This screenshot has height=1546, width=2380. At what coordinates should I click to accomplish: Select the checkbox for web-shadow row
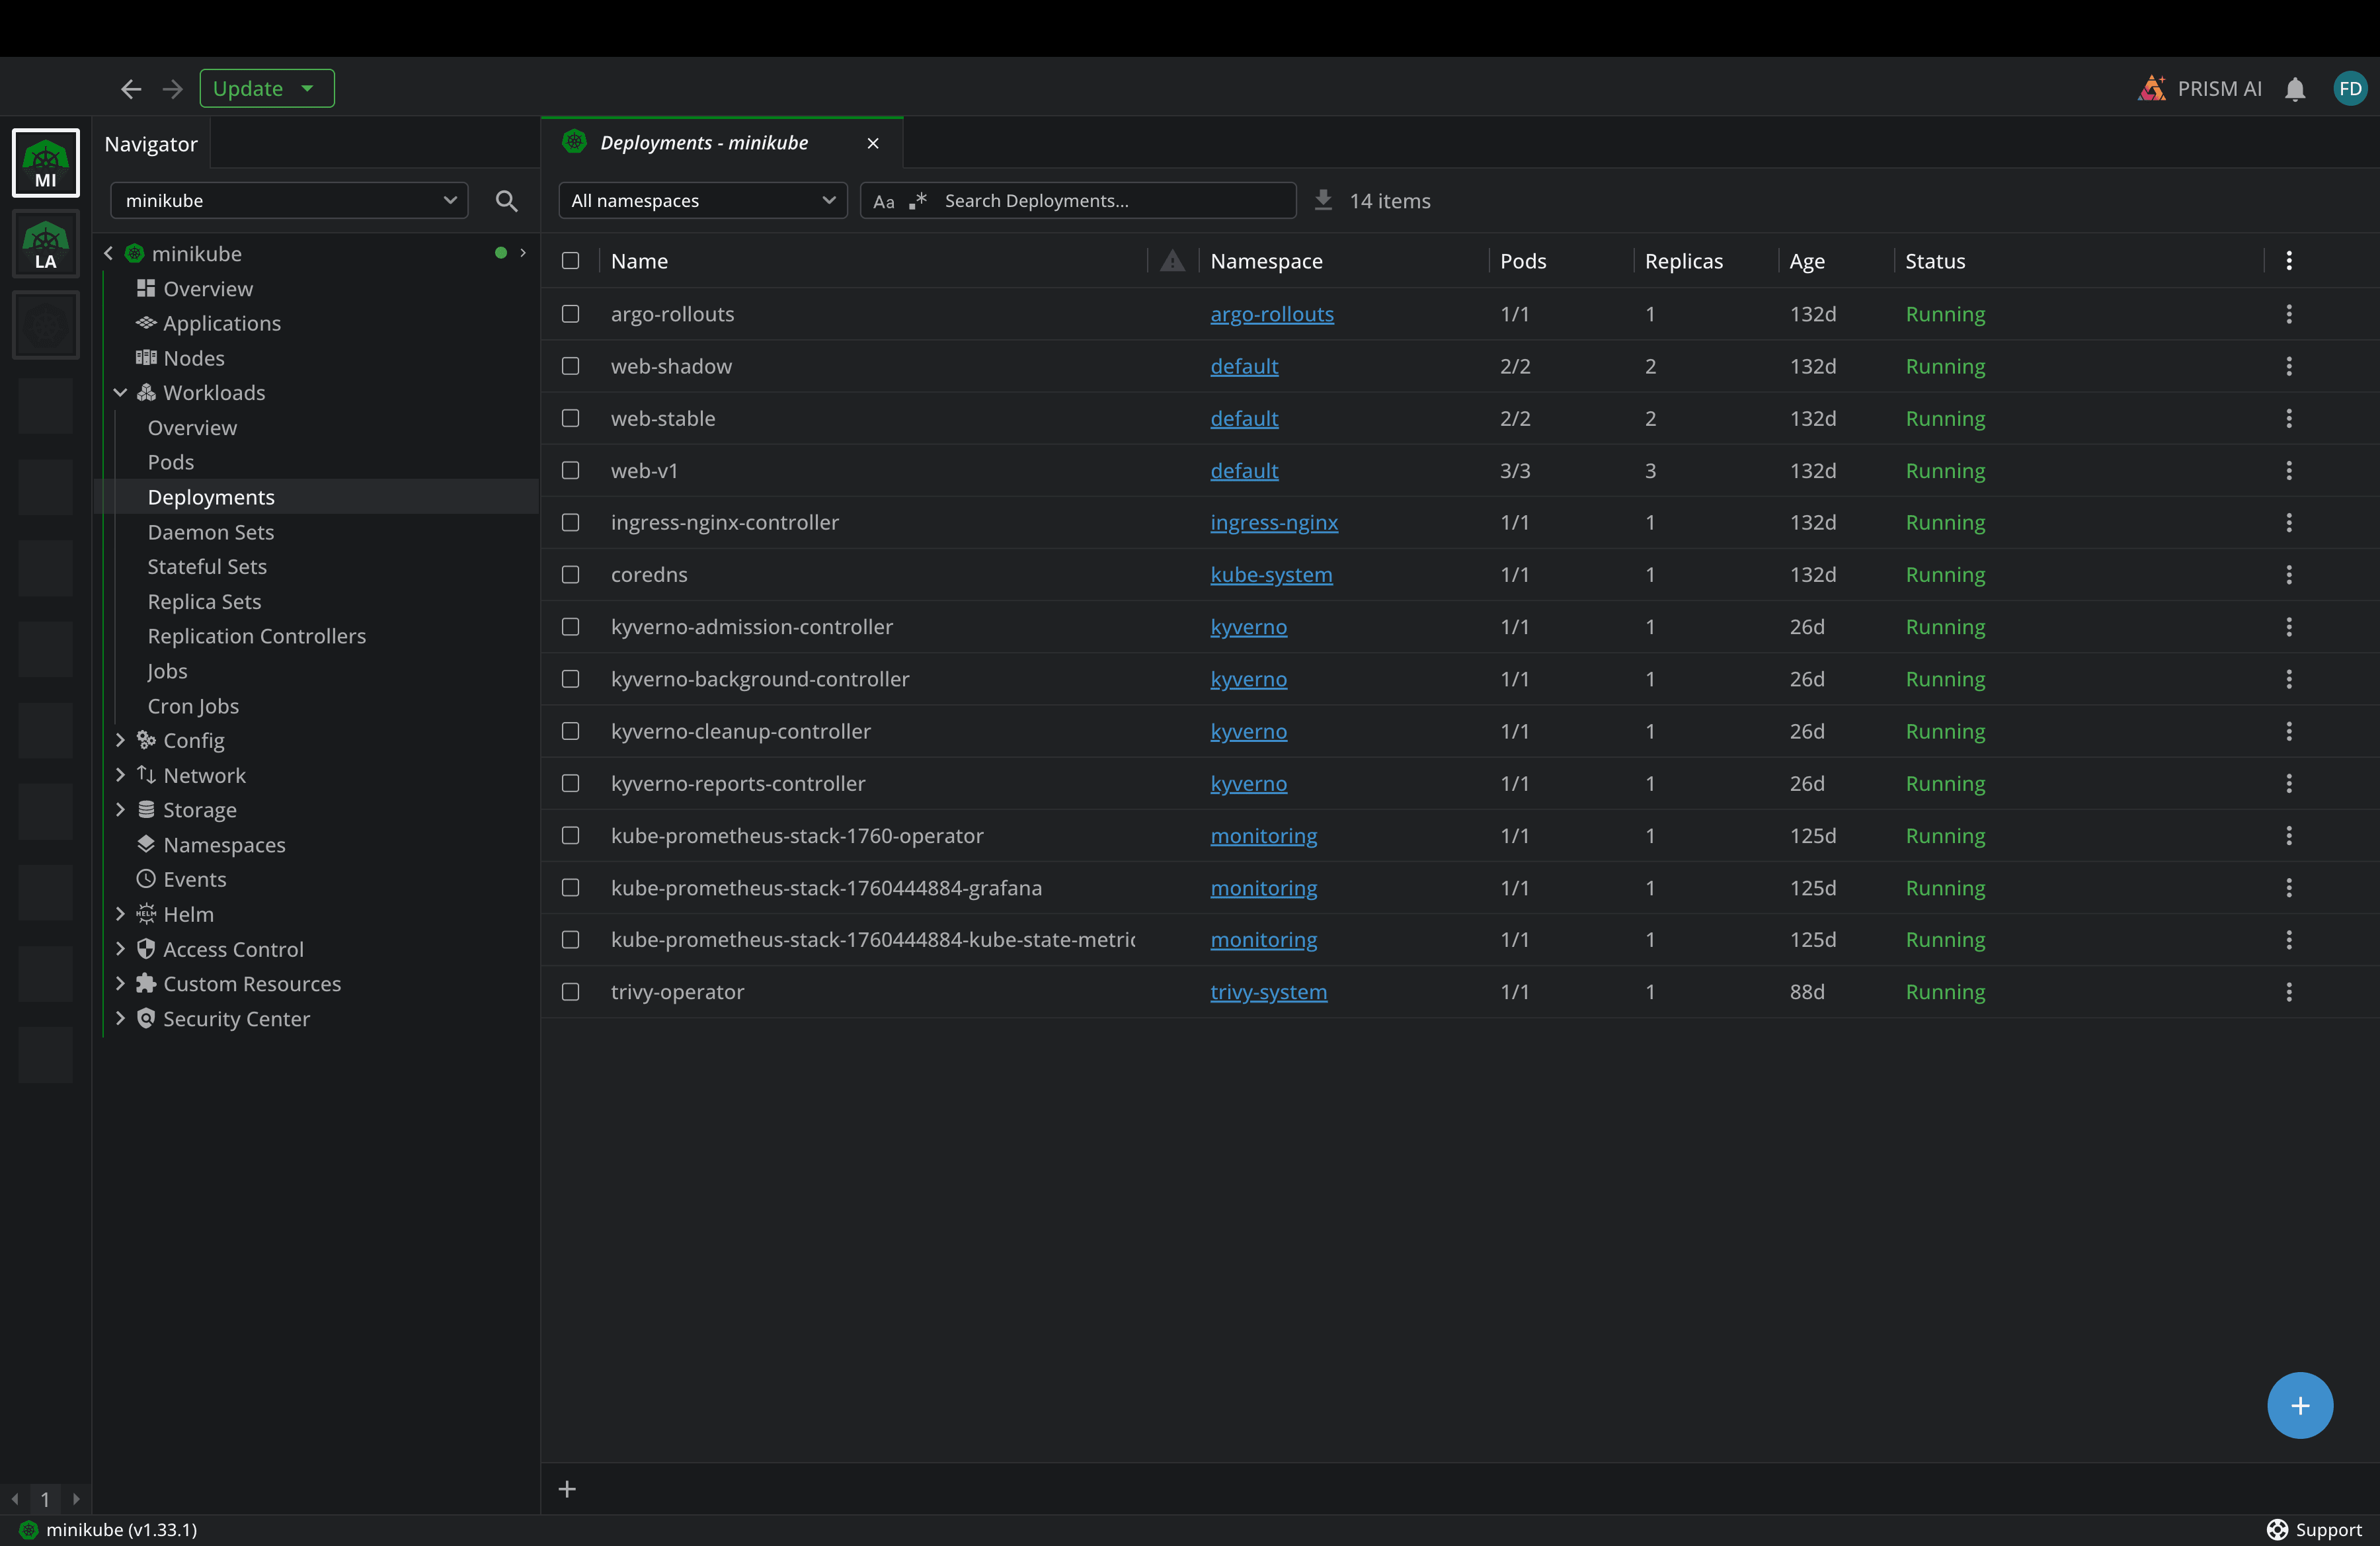pos(570,366)
